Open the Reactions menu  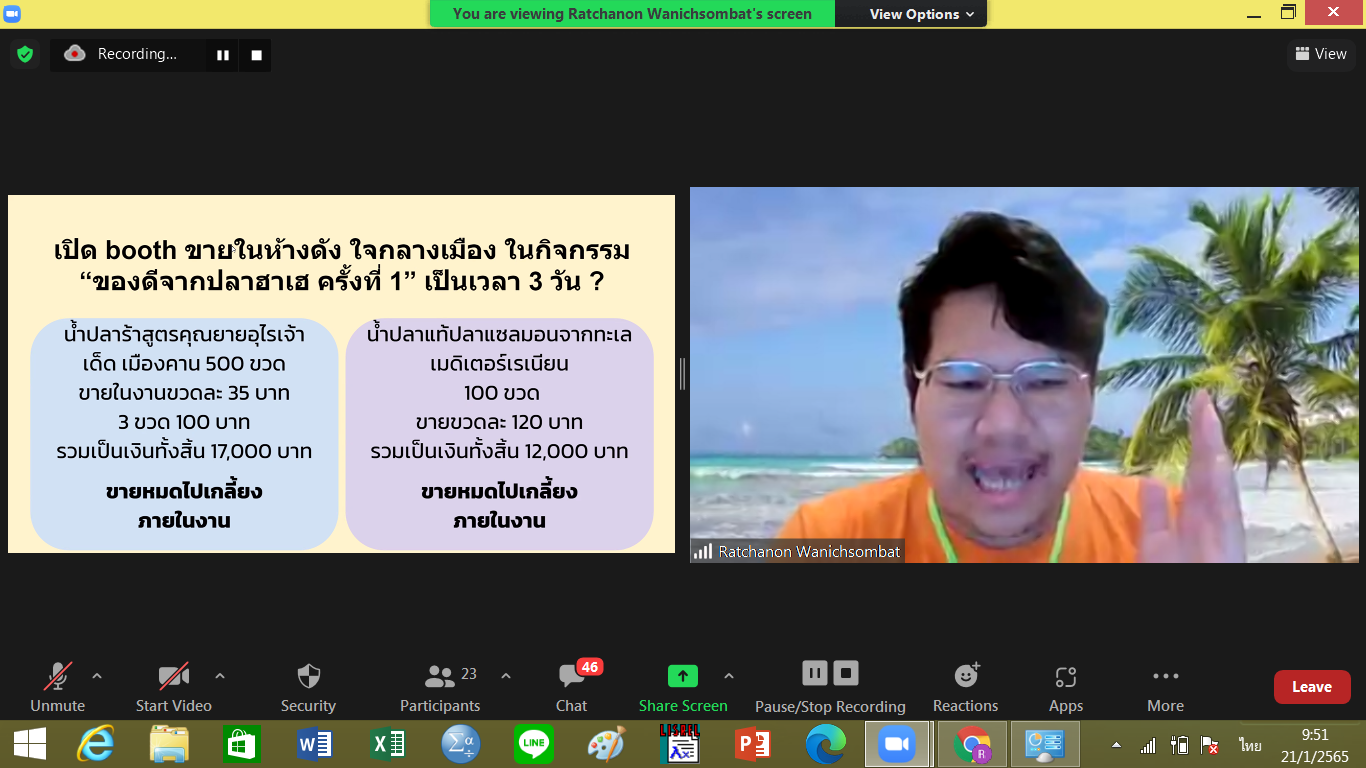(x=965, y=687)
